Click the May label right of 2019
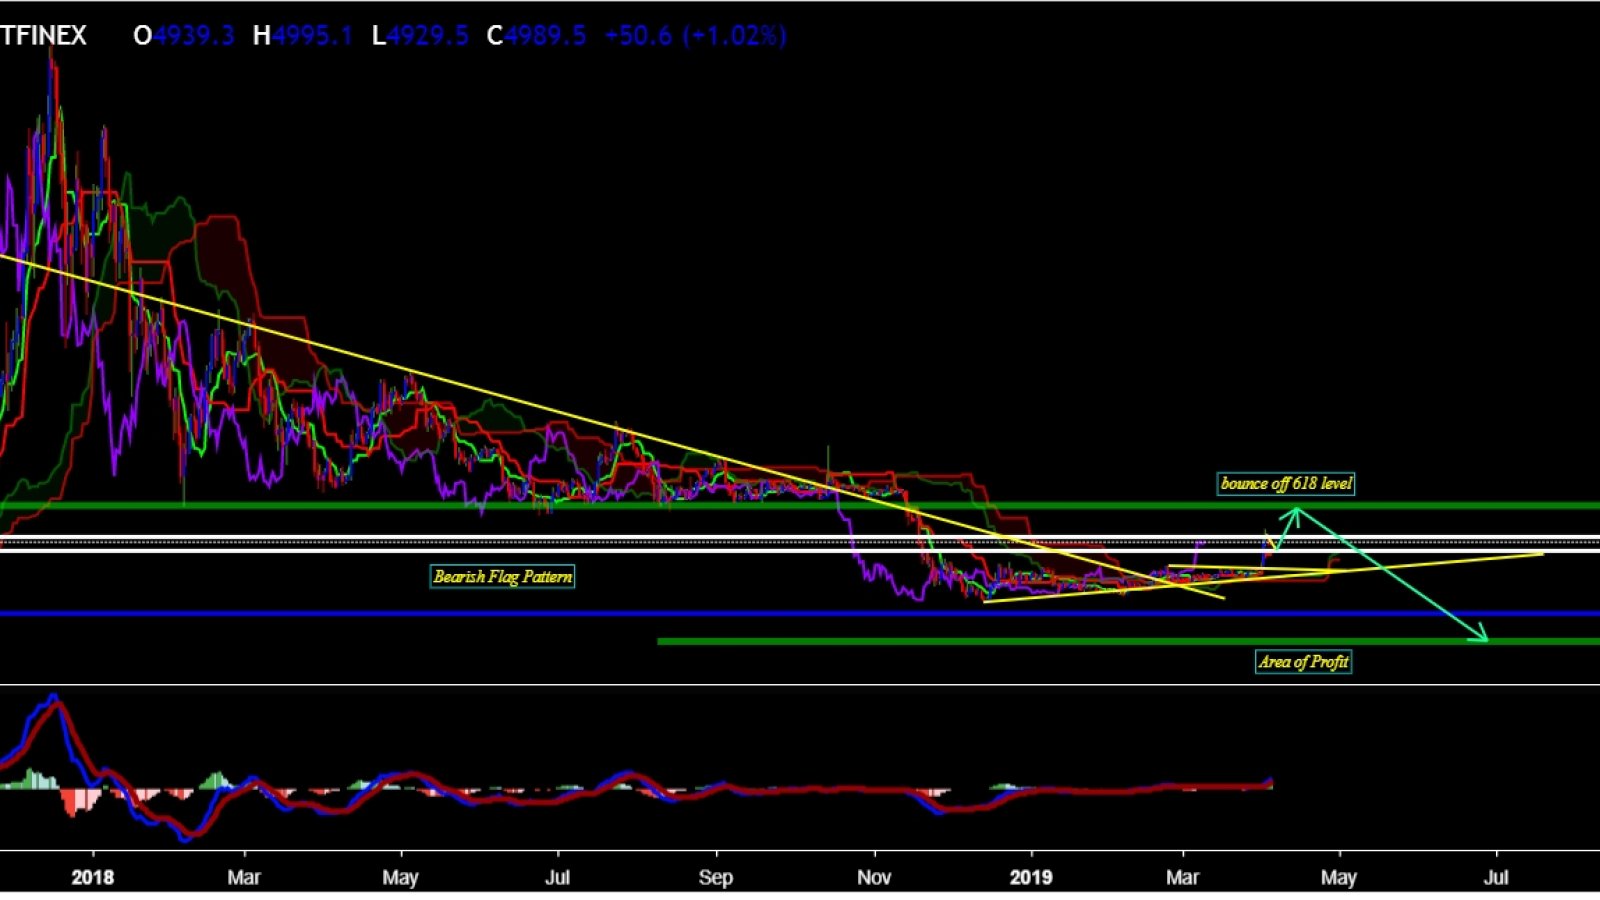The height and width of the screenshot is (900, 1600). pos(1339,877)
